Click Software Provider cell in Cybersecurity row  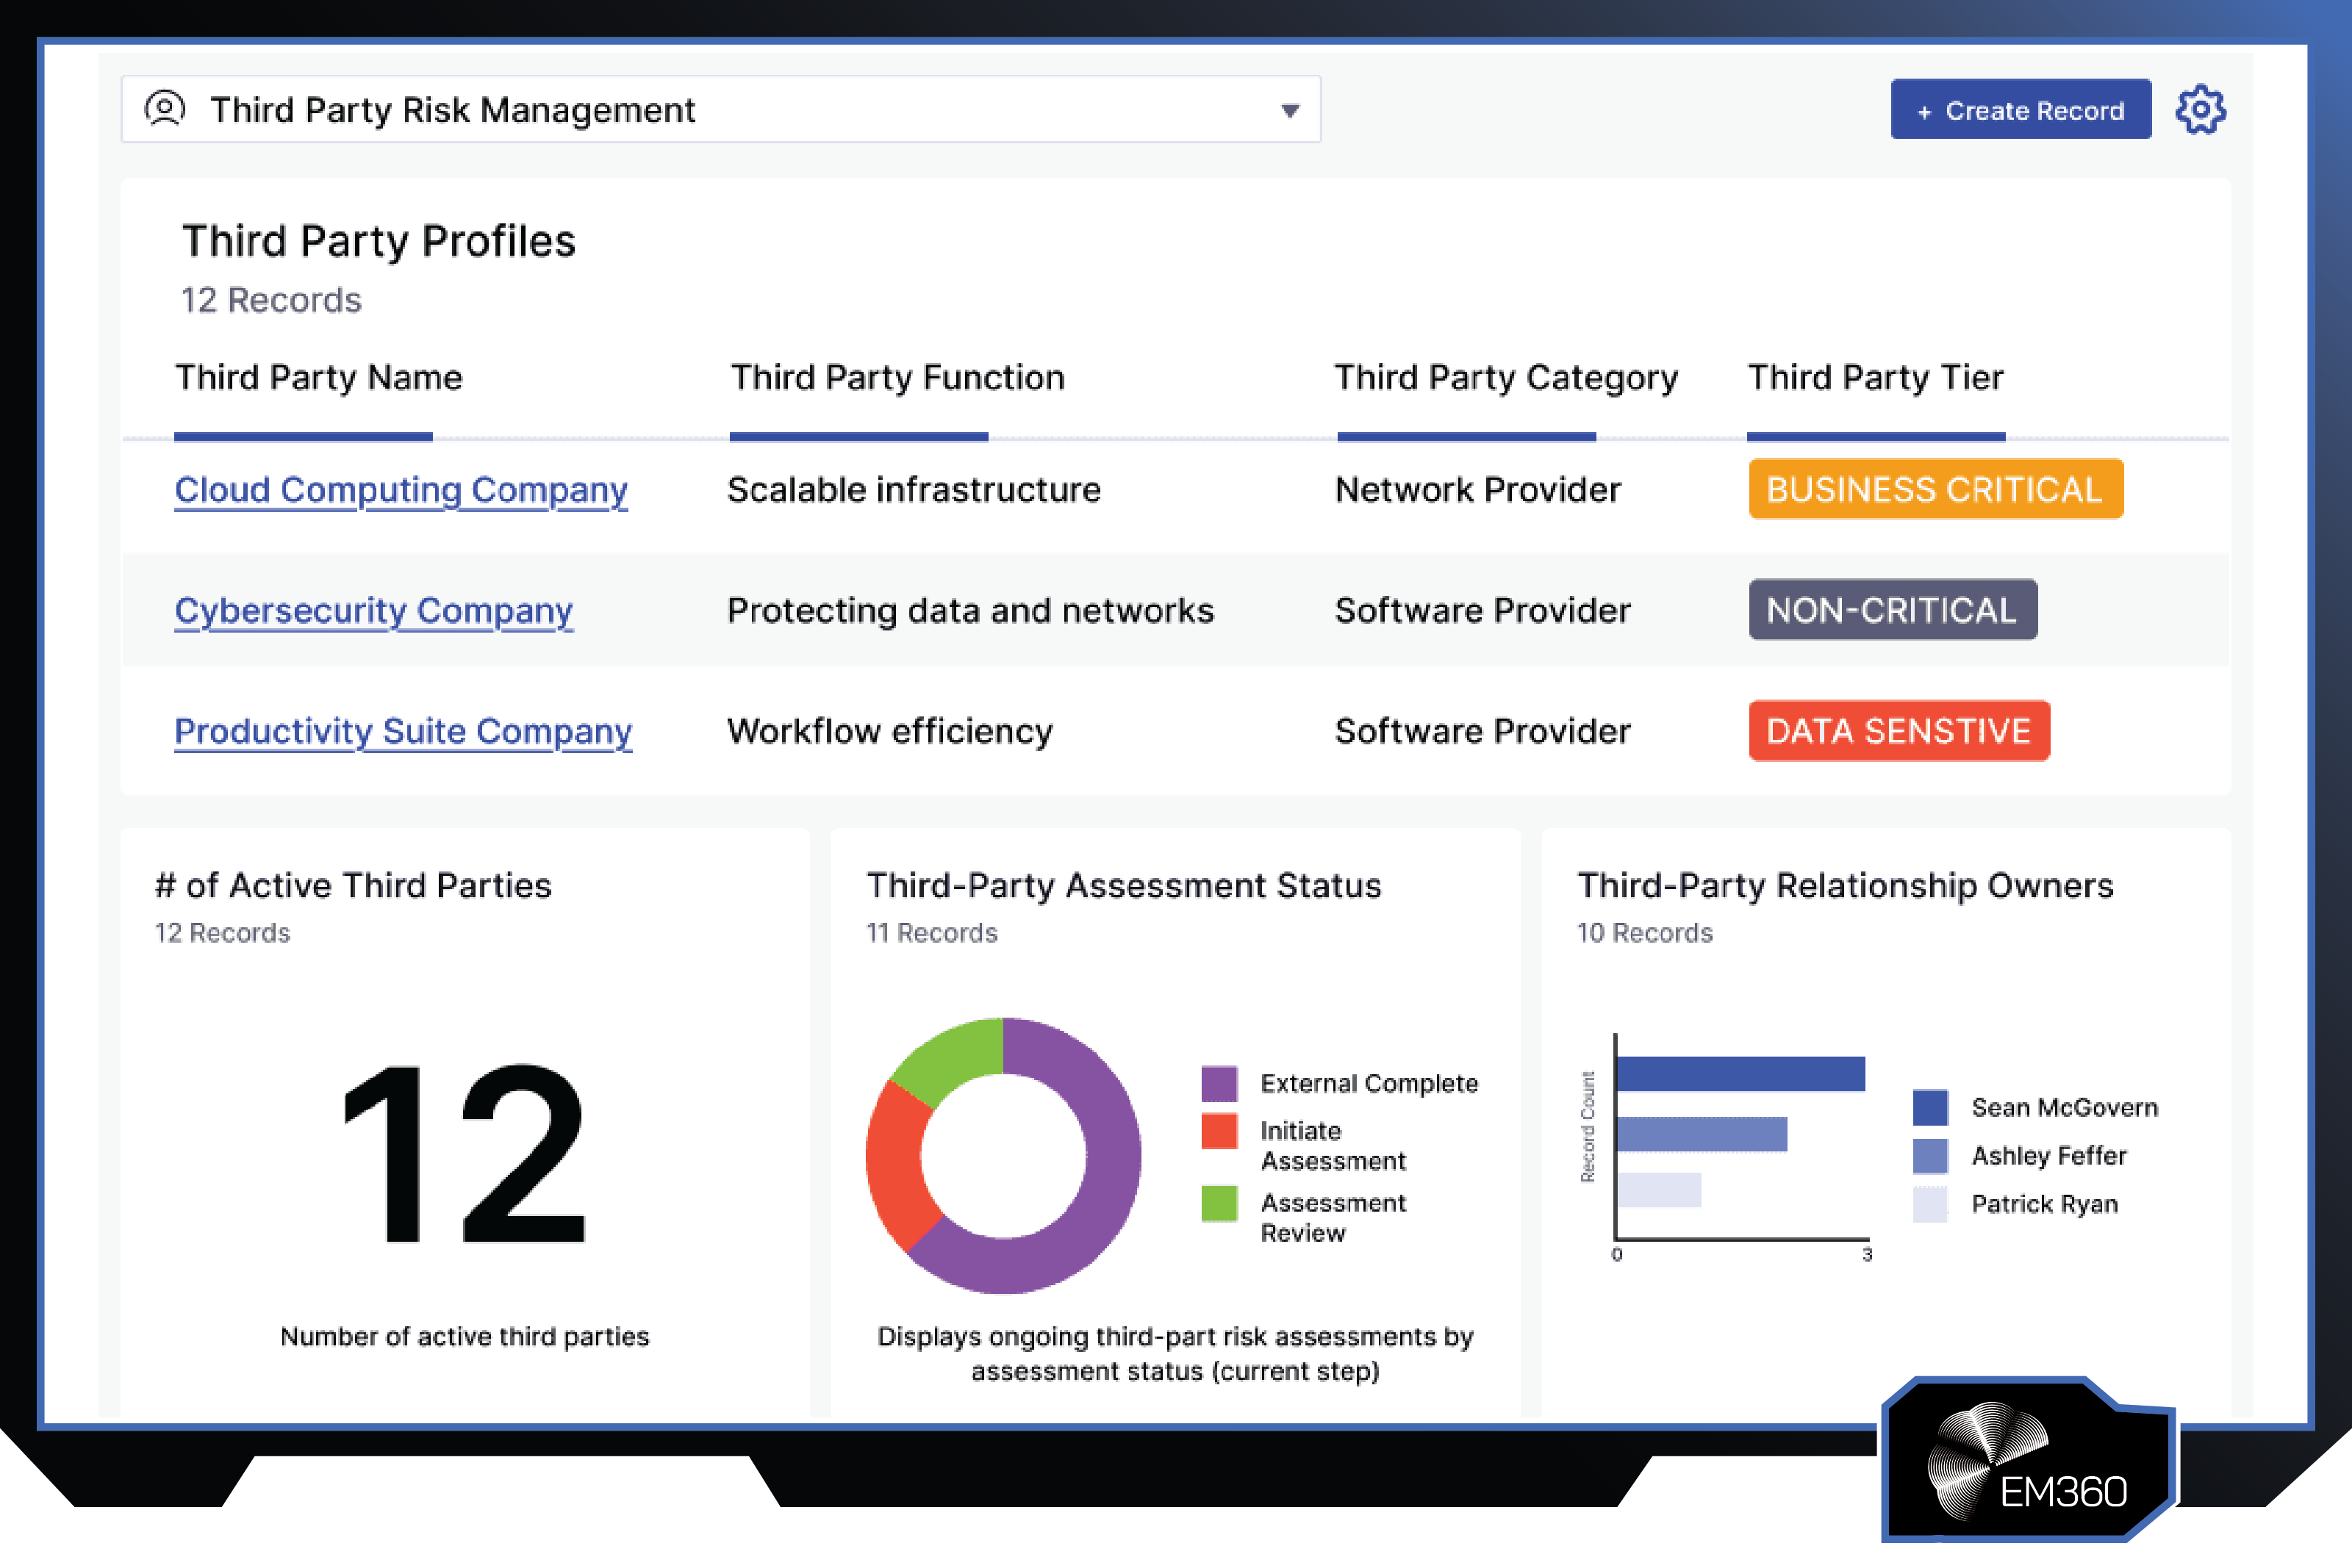1483,611
